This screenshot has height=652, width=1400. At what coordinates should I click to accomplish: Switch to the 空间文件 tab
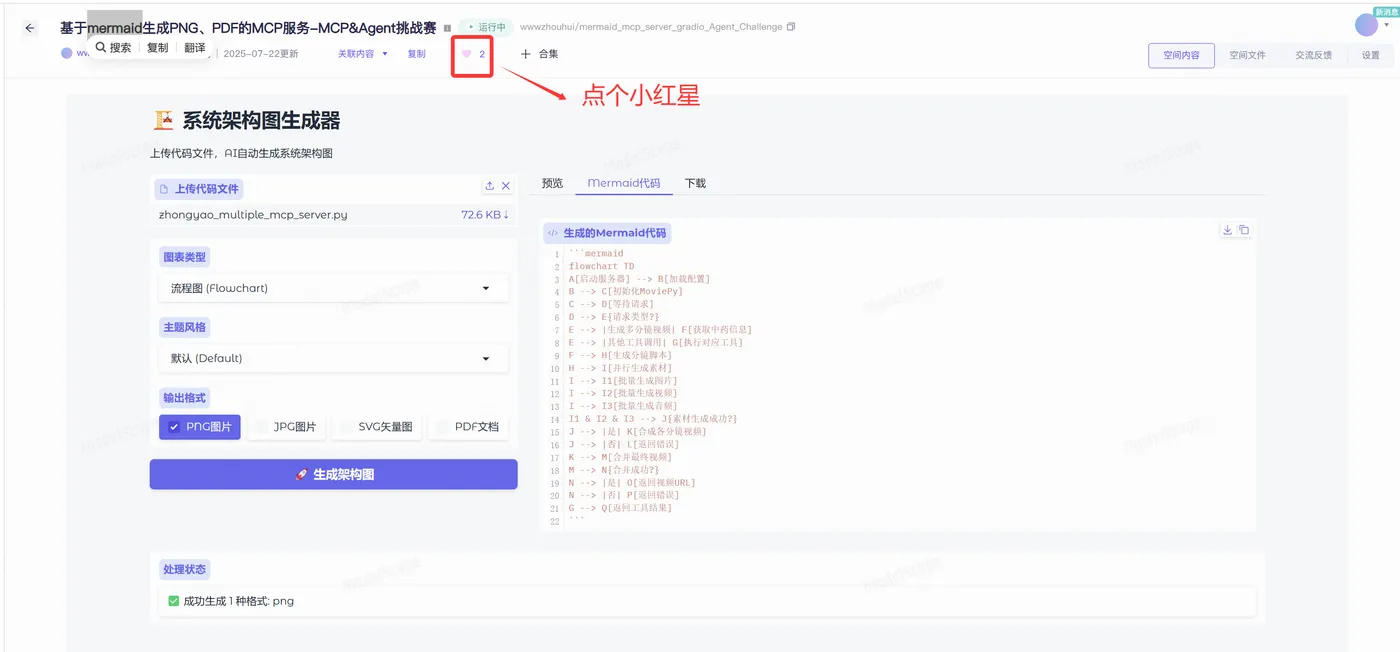1247,55
